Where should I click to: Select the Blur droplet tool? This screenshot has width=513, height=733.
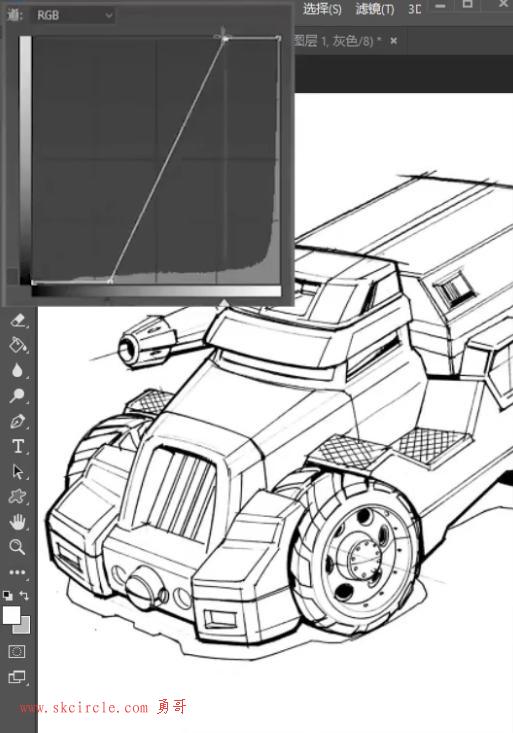pos(17,371)
